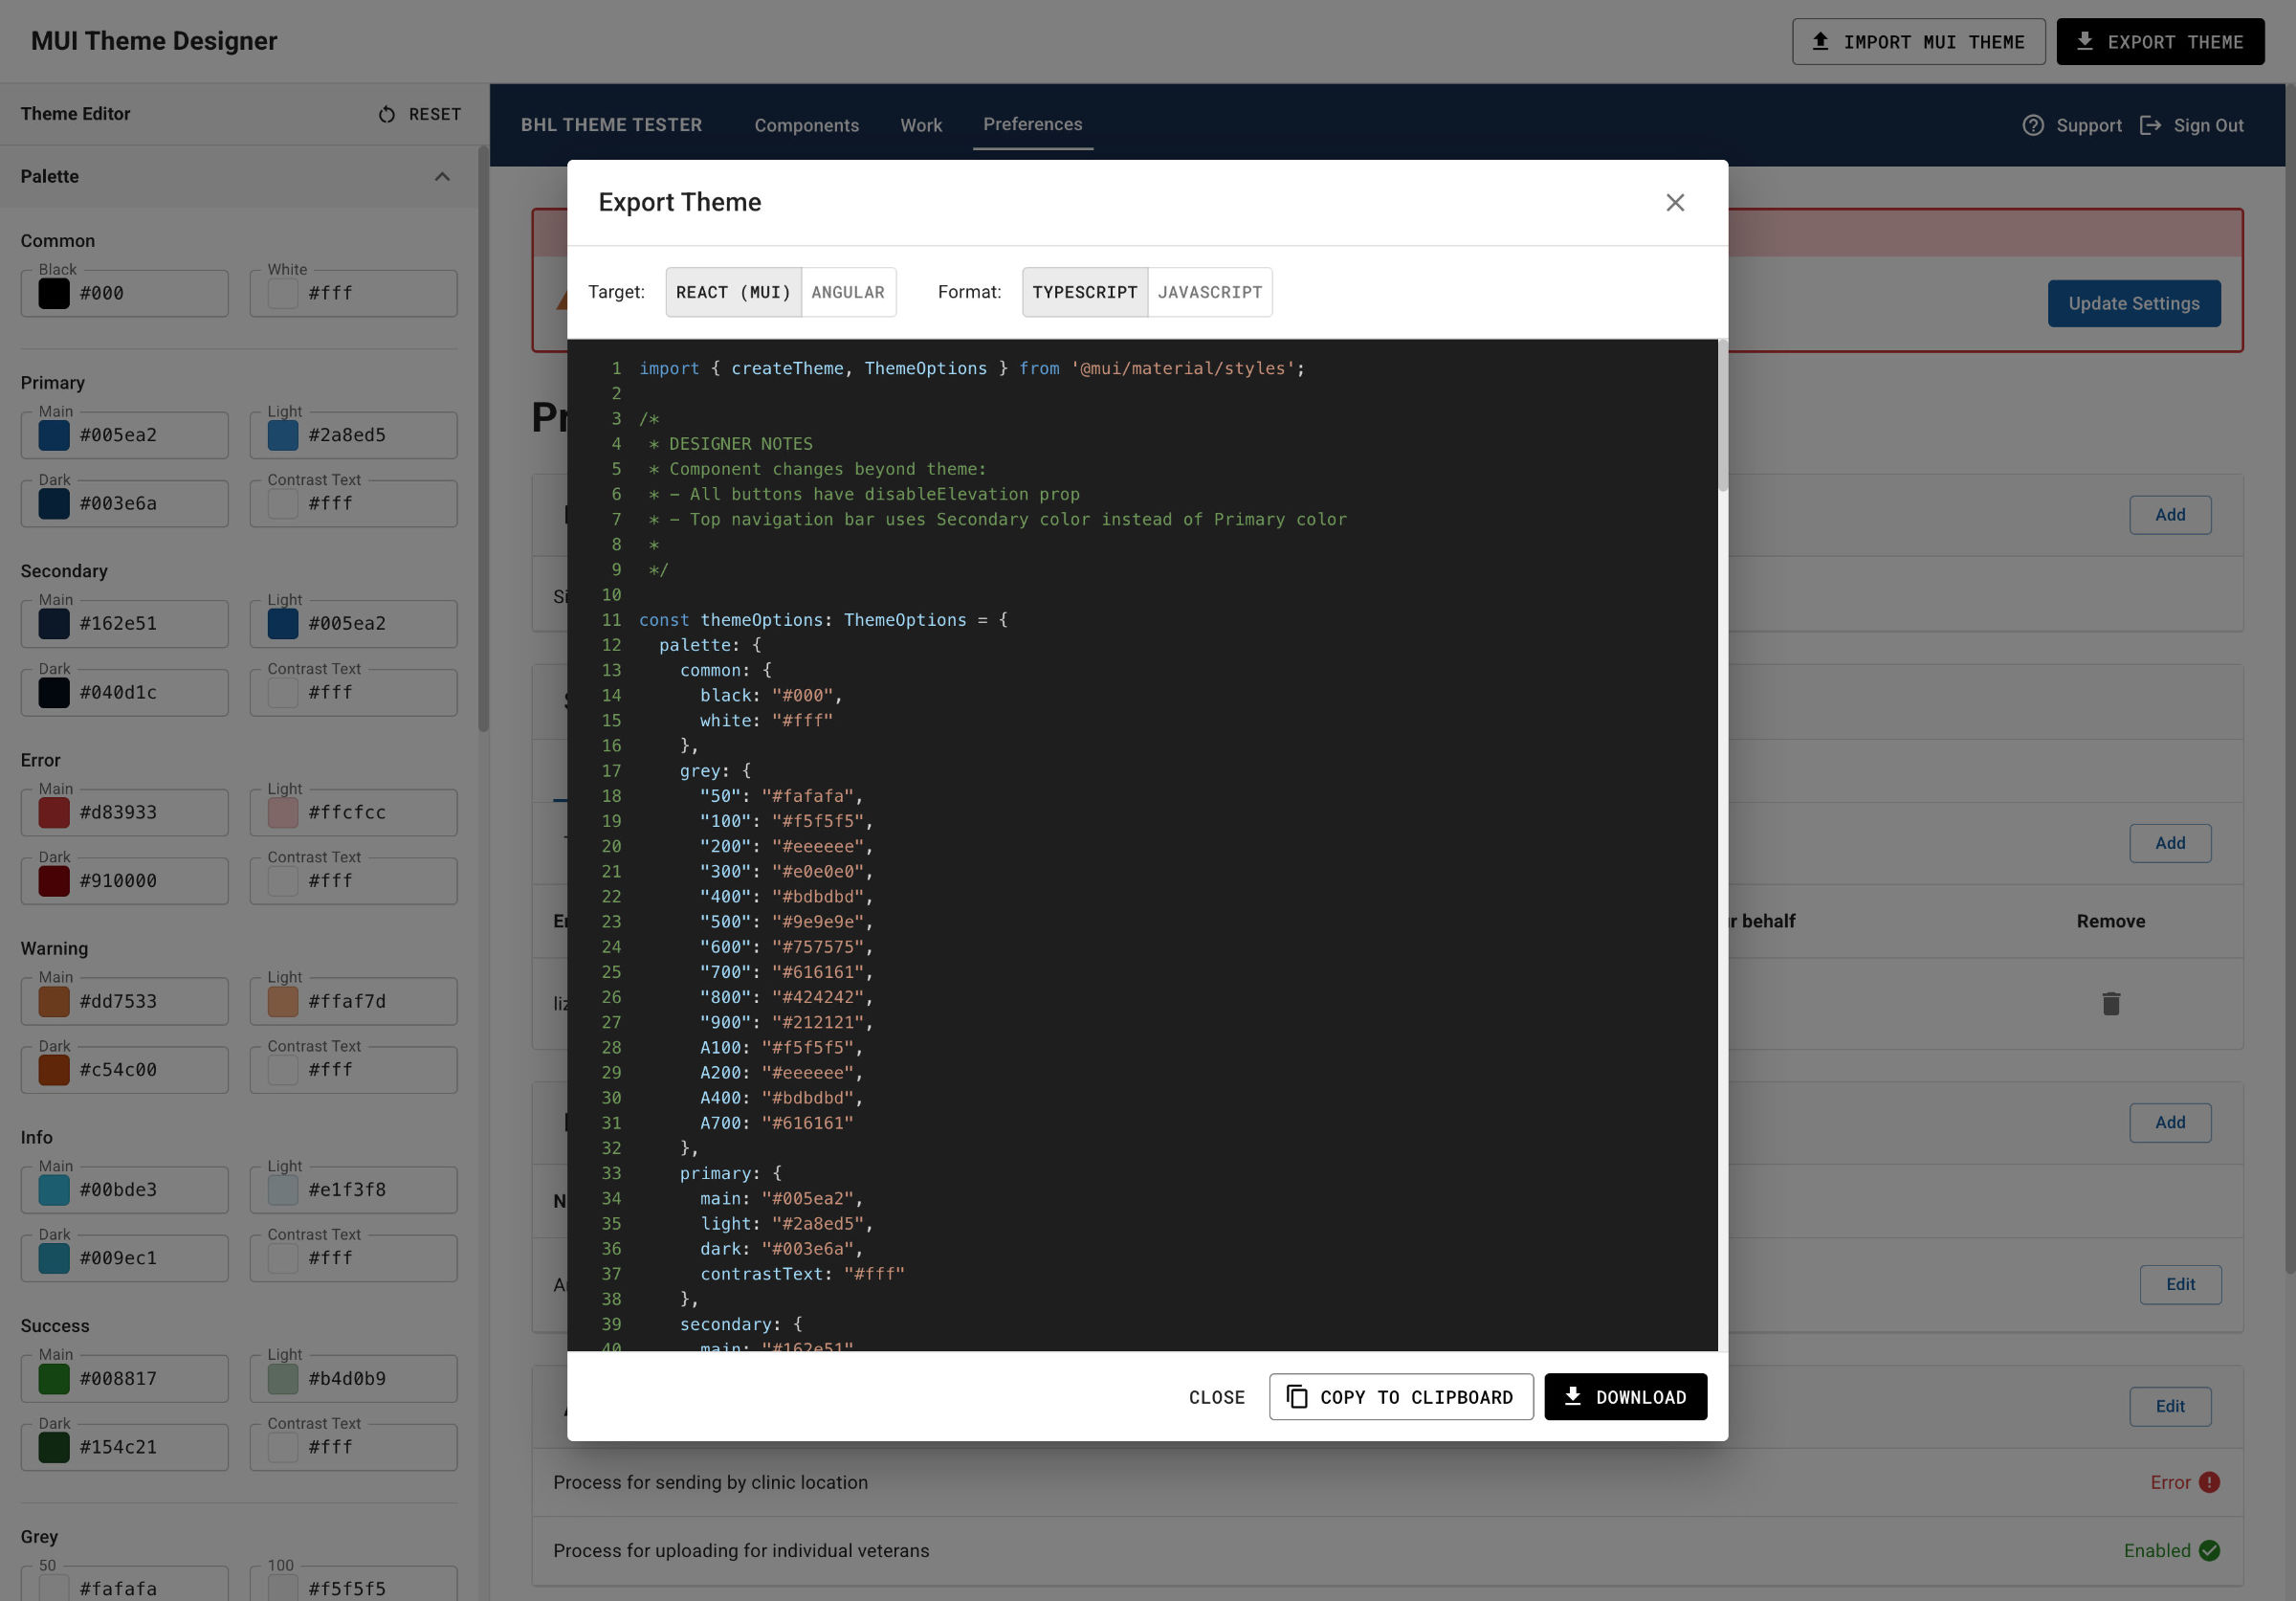Click the Update Settings button
This screenshot has width=2296, height=1601.
click(2134, 303)
